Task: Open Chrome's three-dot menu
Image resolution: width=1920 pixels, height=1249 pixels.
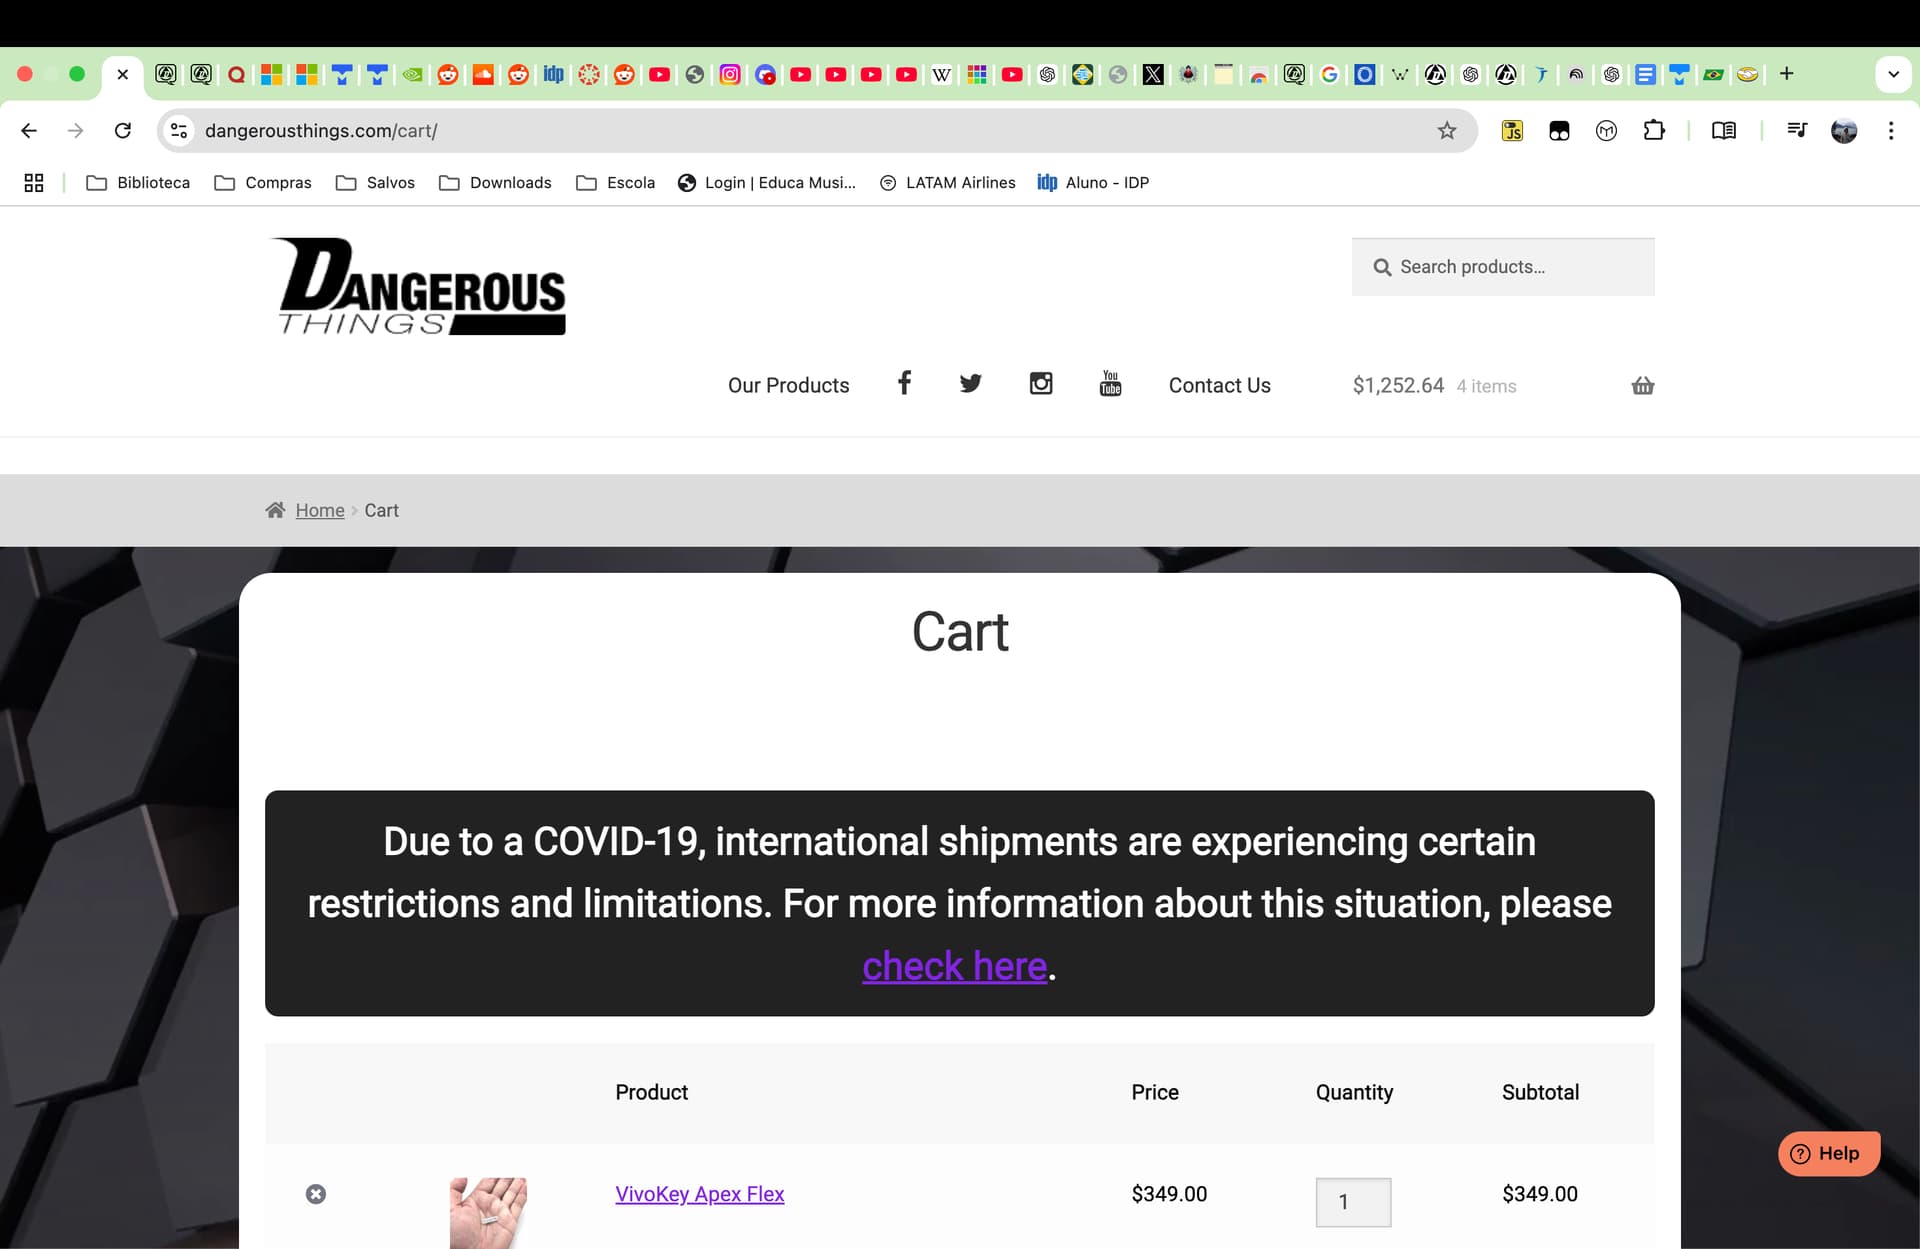Action: point(1891,131)
